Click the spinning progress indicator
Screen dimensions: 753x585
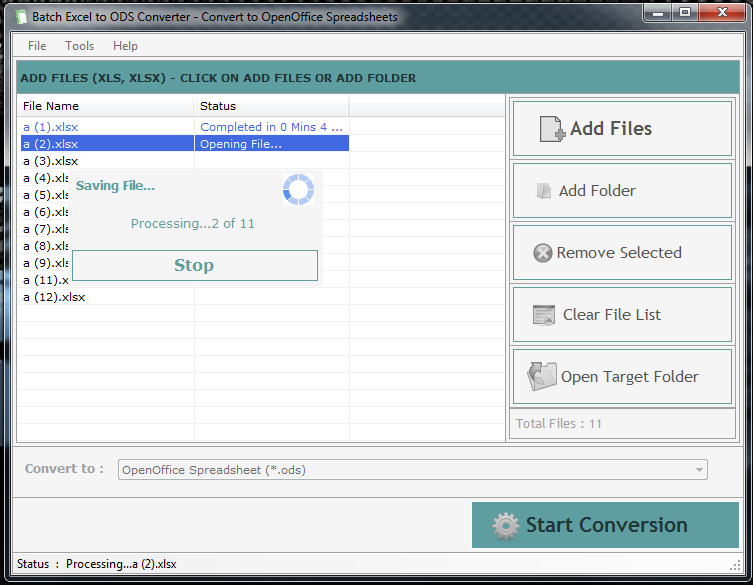coord(298,189)
